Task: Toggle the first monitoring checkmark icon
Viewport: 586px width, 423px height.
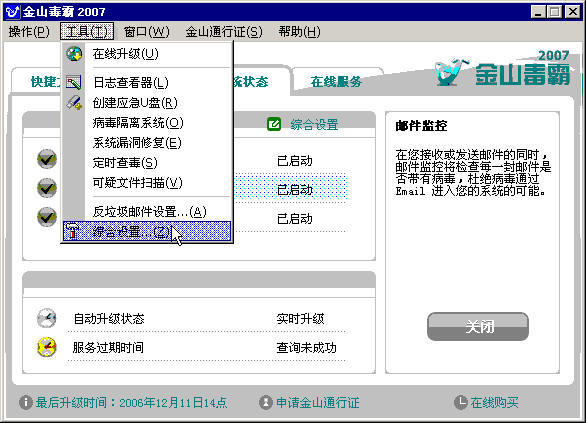Action: (47, 159)
